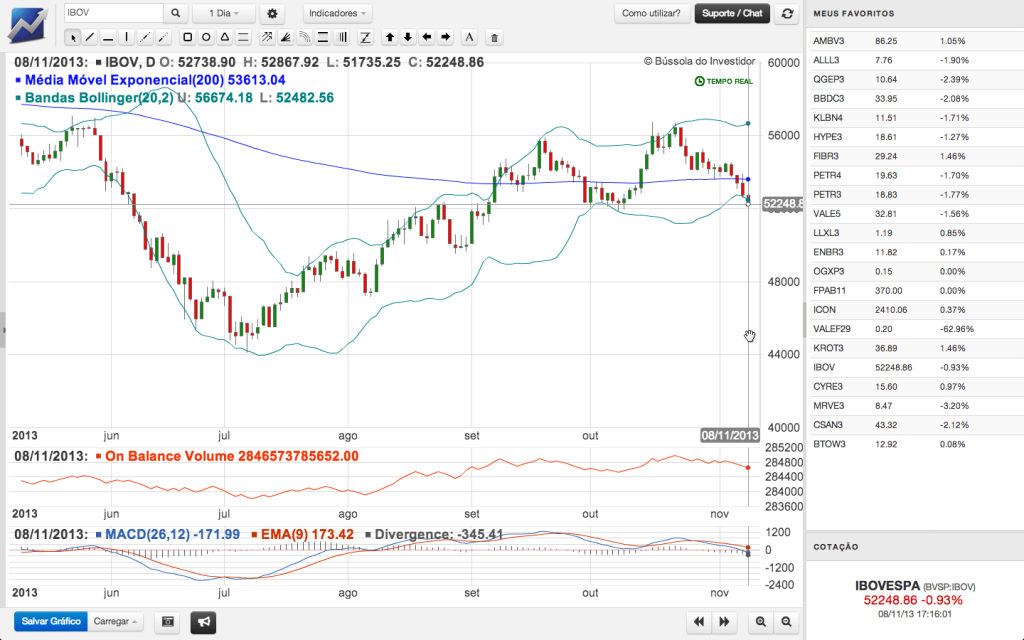This screenshot has height=640, width=1024.
Task: Select KLBN4 in favorites list
Action: 915,118
